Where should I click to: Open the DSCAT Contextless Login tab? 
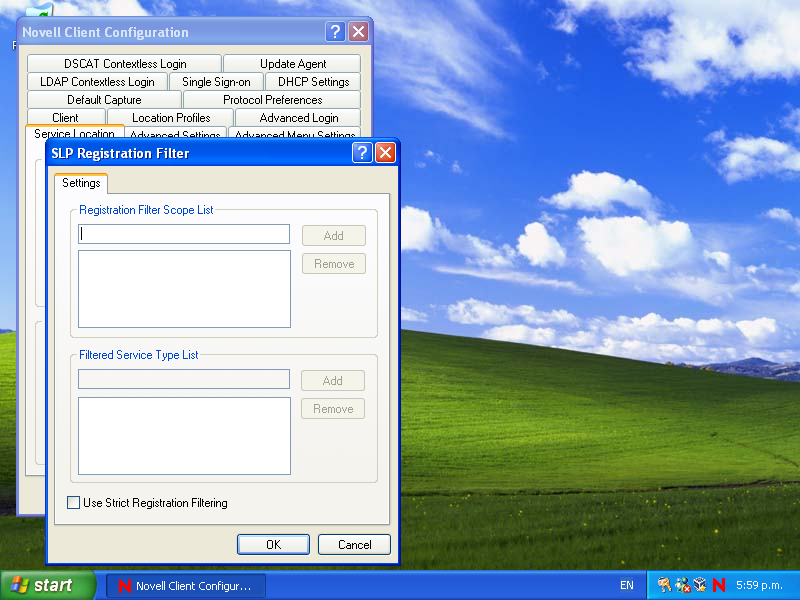click(125, 64)
